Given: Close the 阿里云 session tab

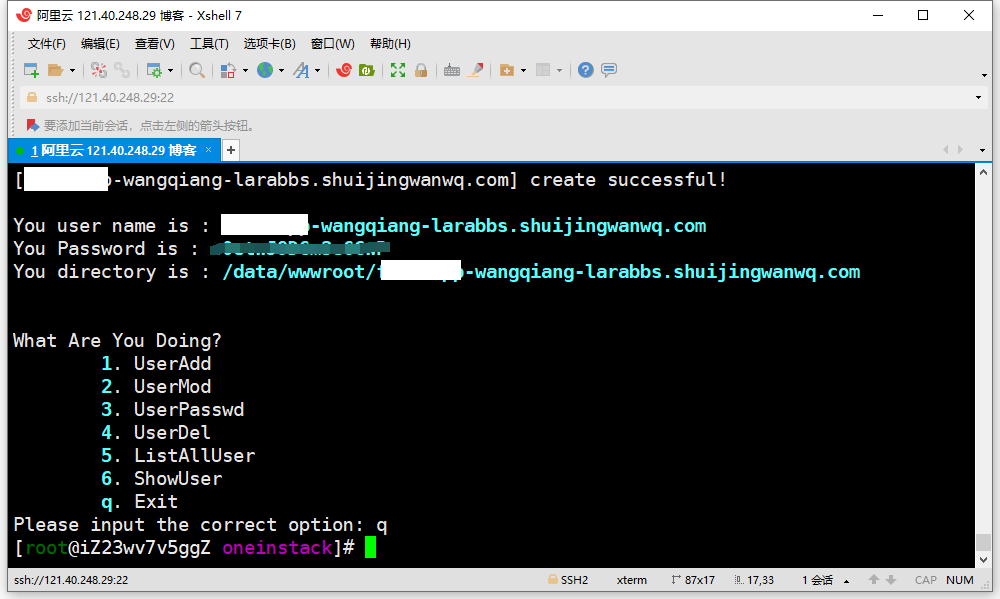Looking at the screenshot, I should click(x=208, y=150).
